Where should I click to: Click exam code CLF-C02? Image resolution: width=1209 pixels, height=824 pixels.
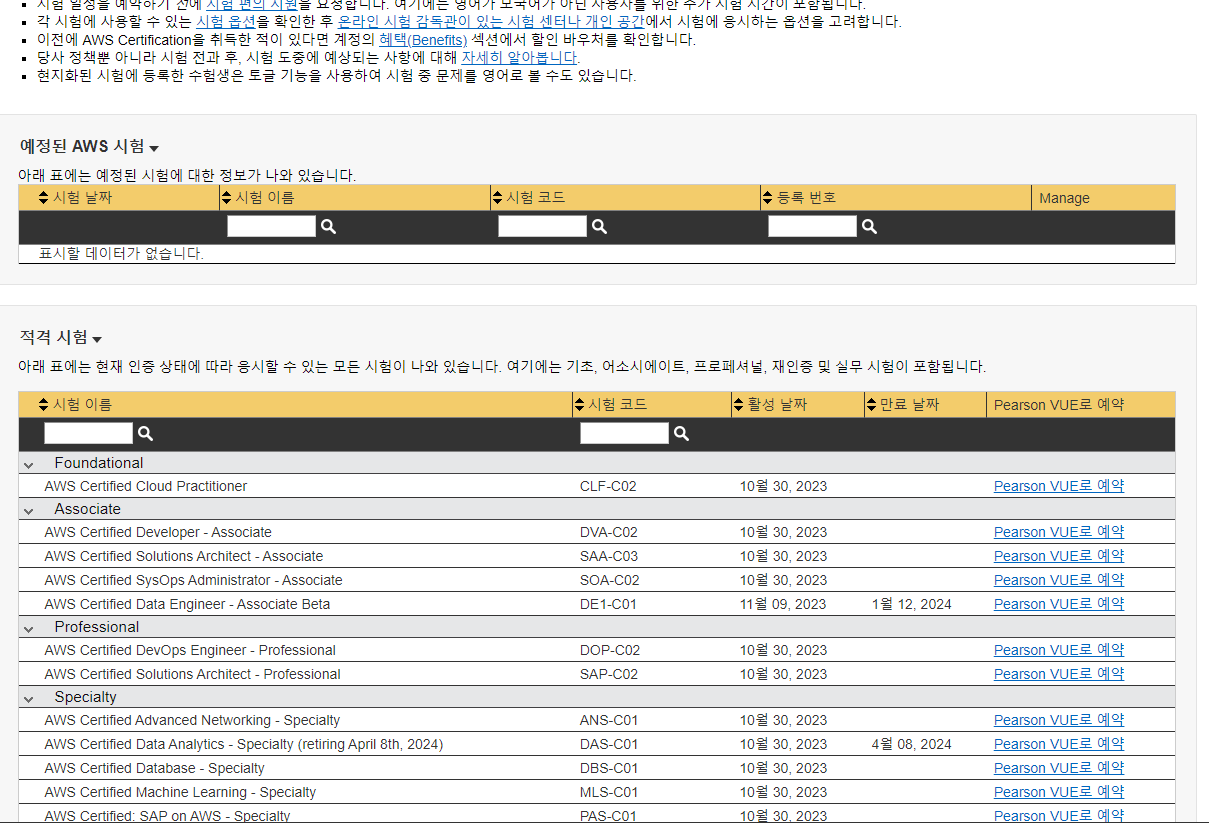click(608, 486)
